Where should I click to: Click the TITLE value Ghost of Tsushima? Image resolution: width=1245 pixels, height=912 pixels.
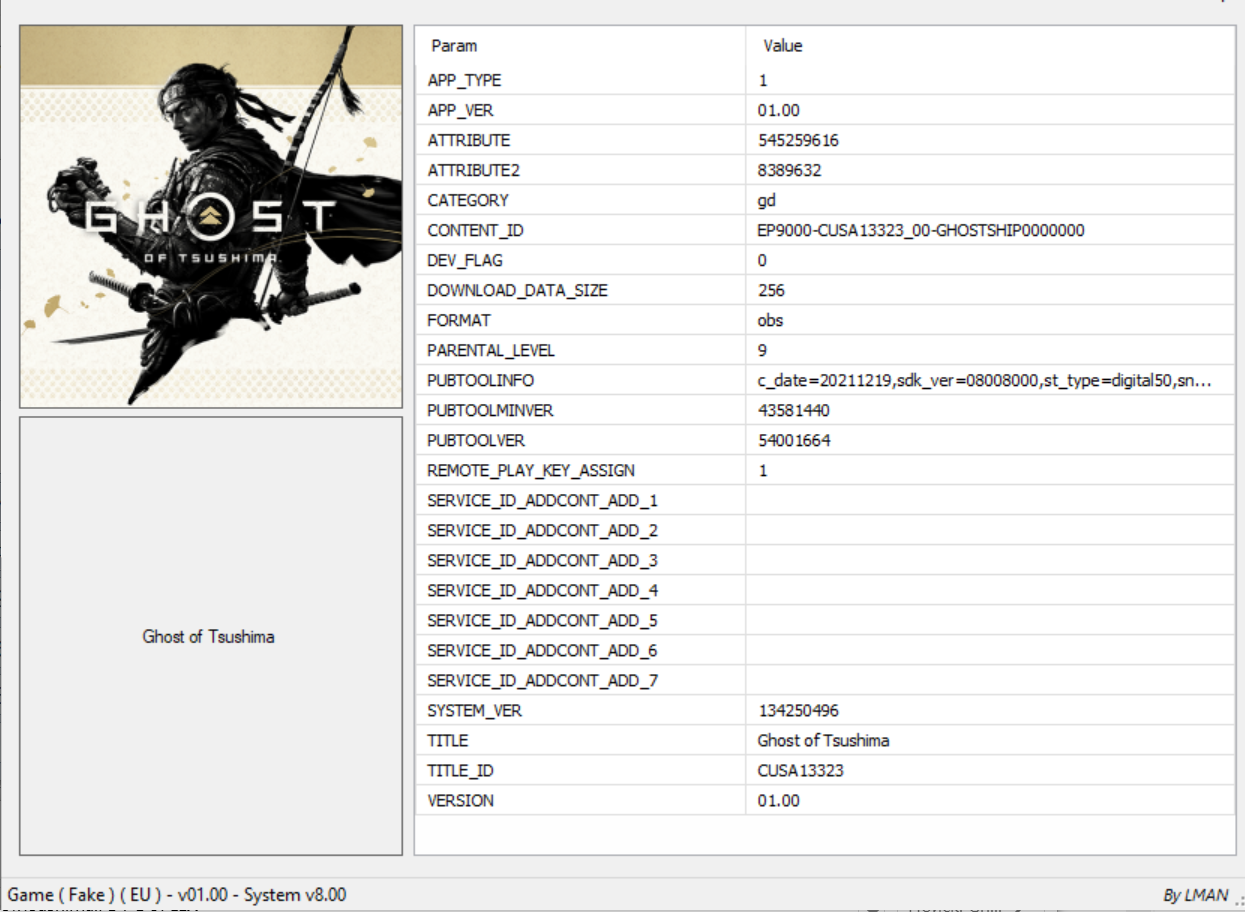823,741
